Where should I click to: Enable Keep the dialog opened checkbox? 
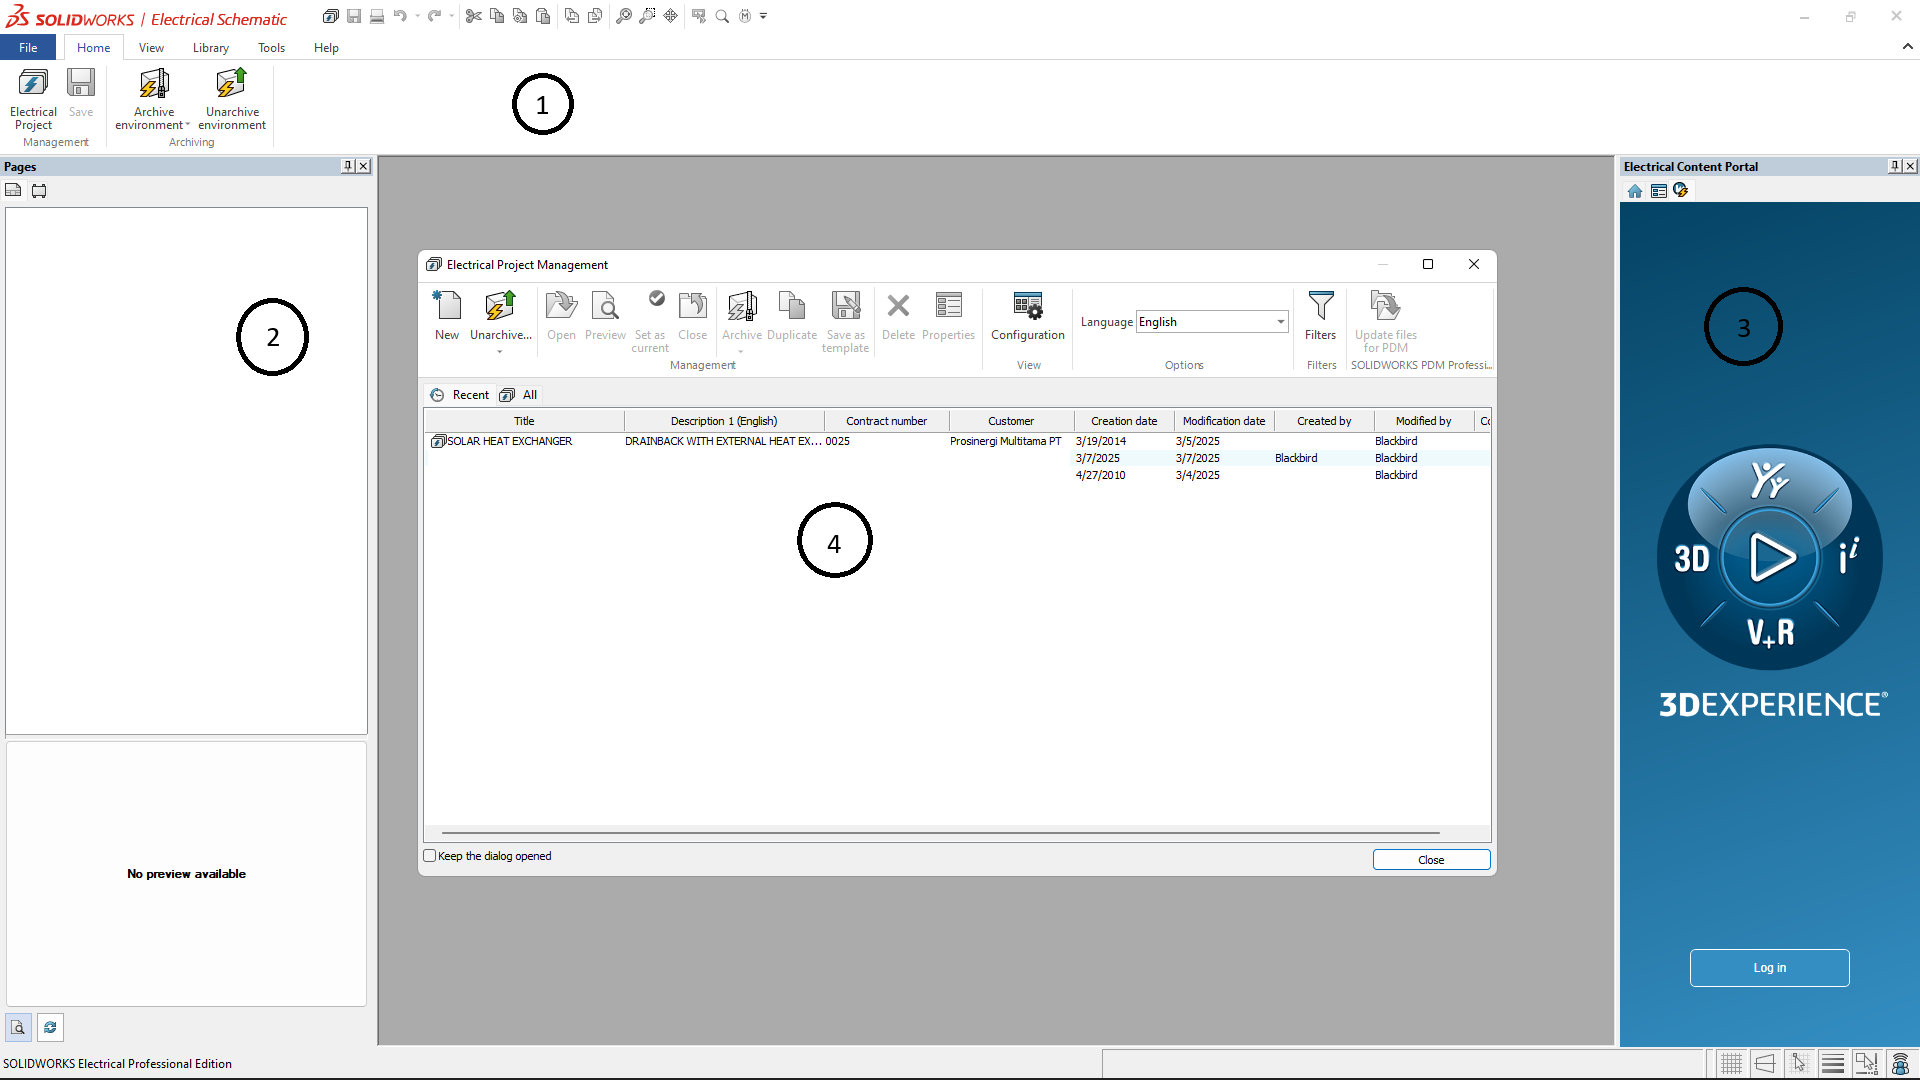click(430, 856)
